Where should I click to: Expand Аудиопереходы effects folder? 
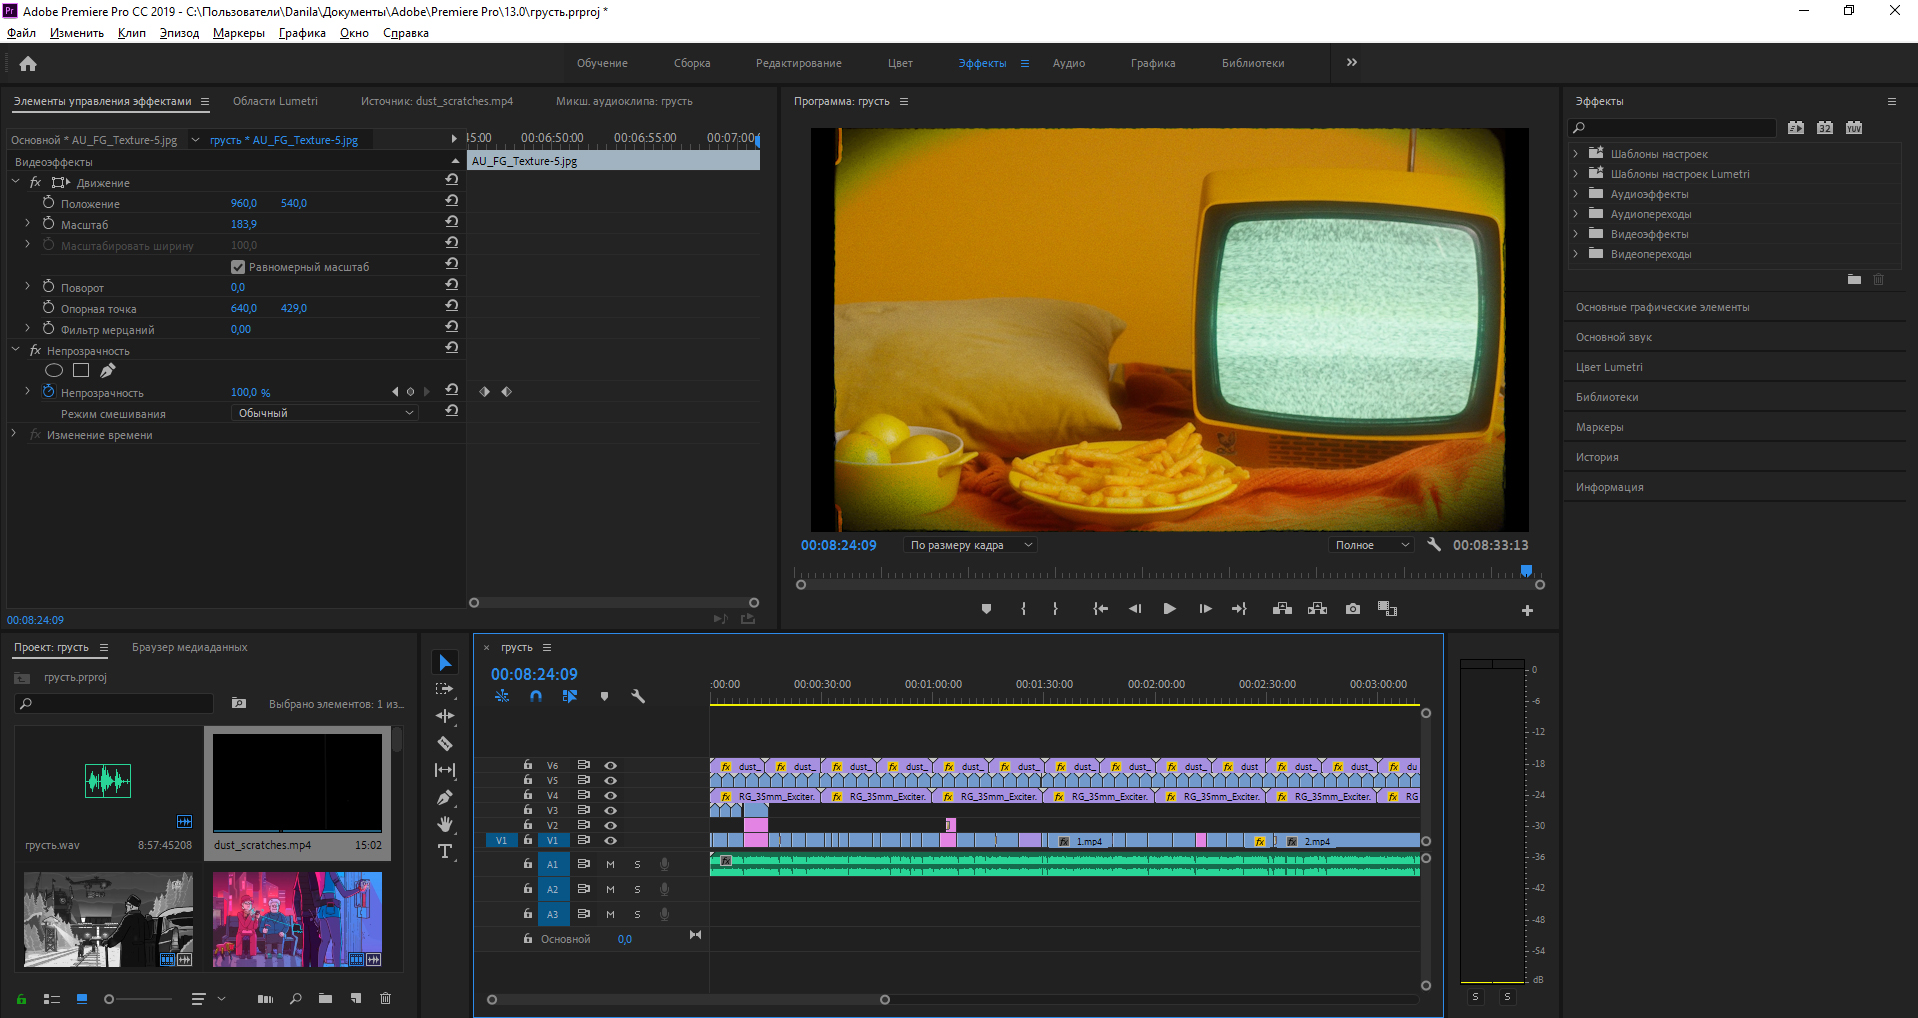tap(1576, 214)
